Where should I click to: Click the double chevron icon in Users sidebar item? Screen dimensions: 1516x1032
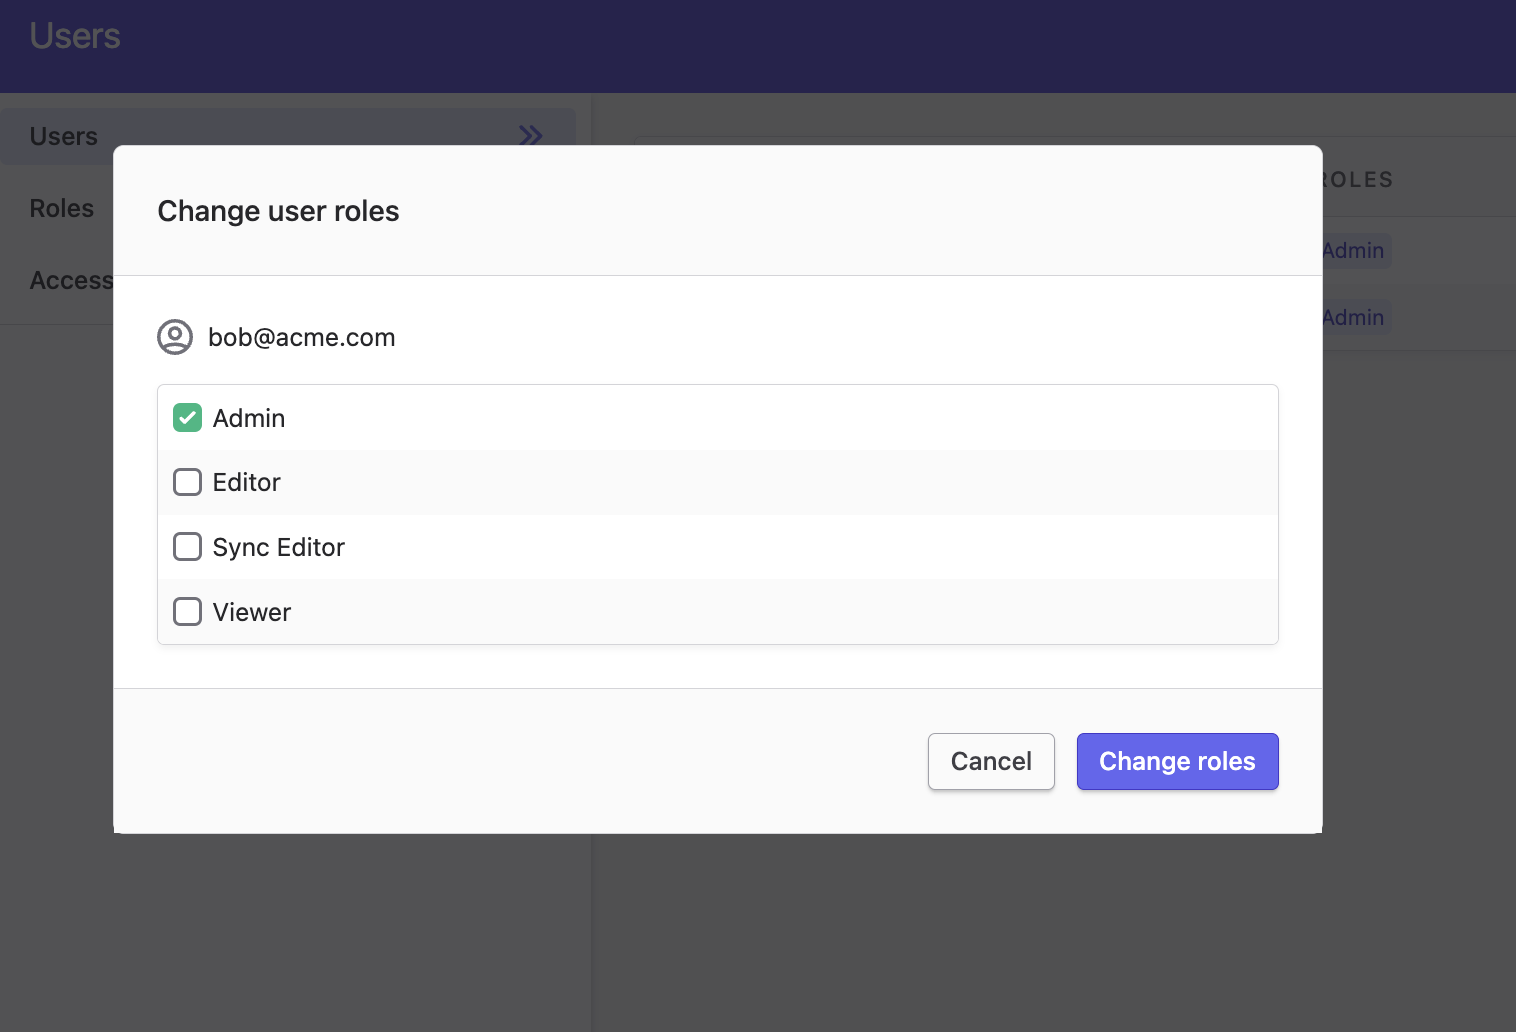click(530, 135)
